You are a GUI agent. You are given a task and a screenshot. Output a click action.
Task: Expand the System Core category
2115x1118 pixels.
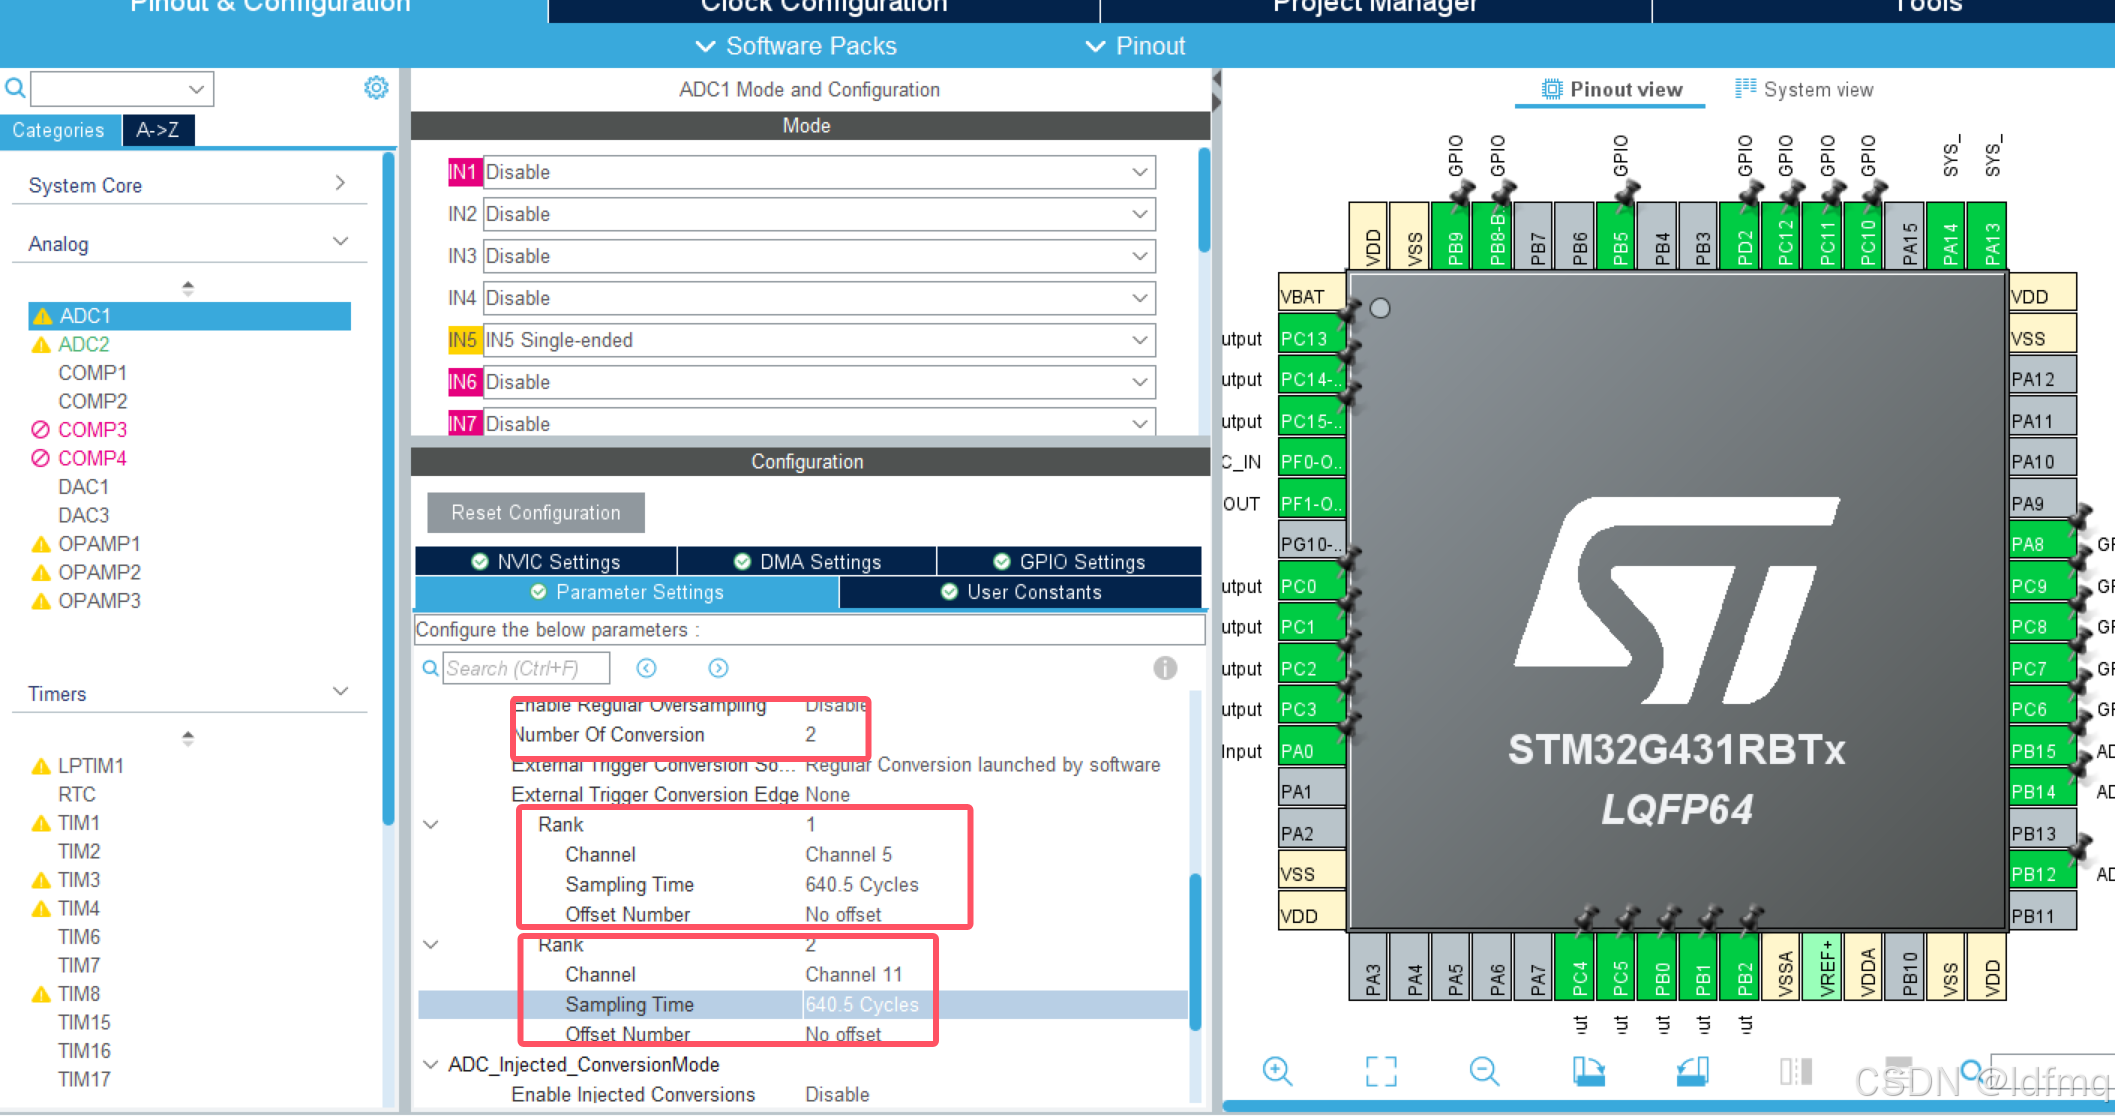pos(340,184)
